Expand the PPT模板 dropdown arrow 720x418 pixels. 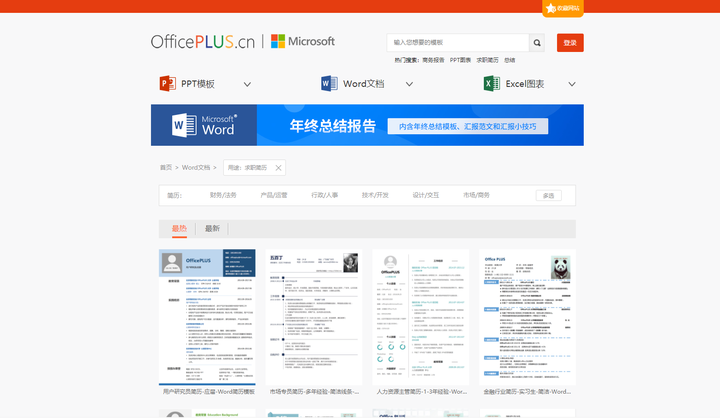(247, 85)
